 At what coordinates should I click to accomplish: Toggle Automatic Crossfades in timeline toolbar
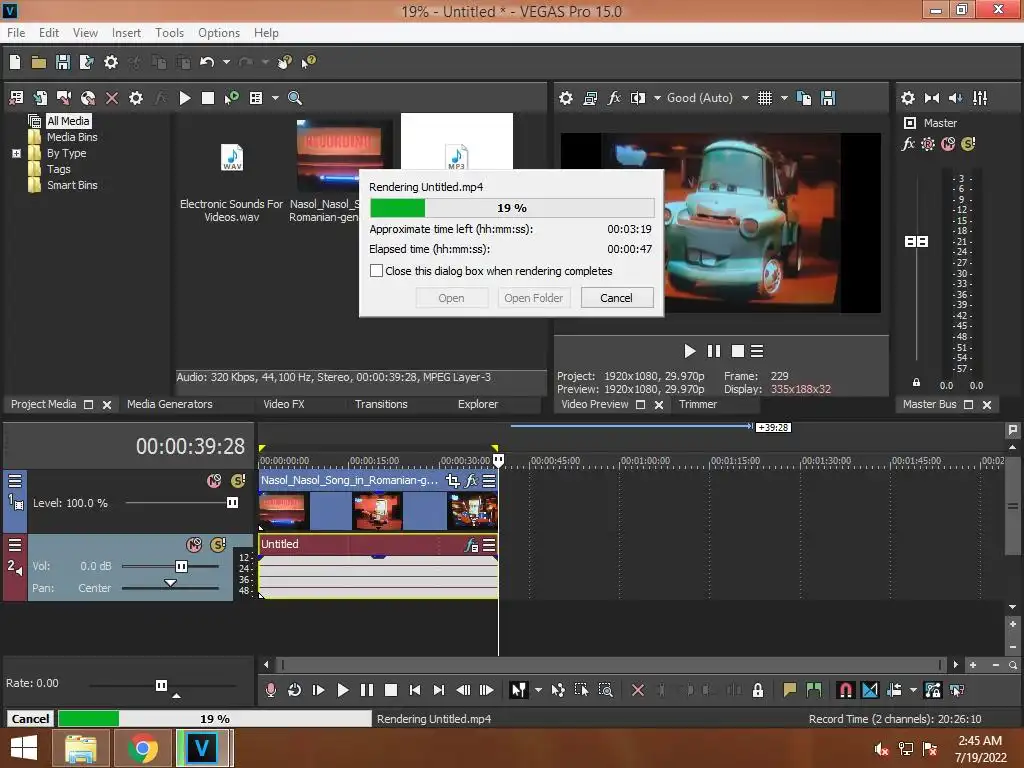[x=870, y=690]
